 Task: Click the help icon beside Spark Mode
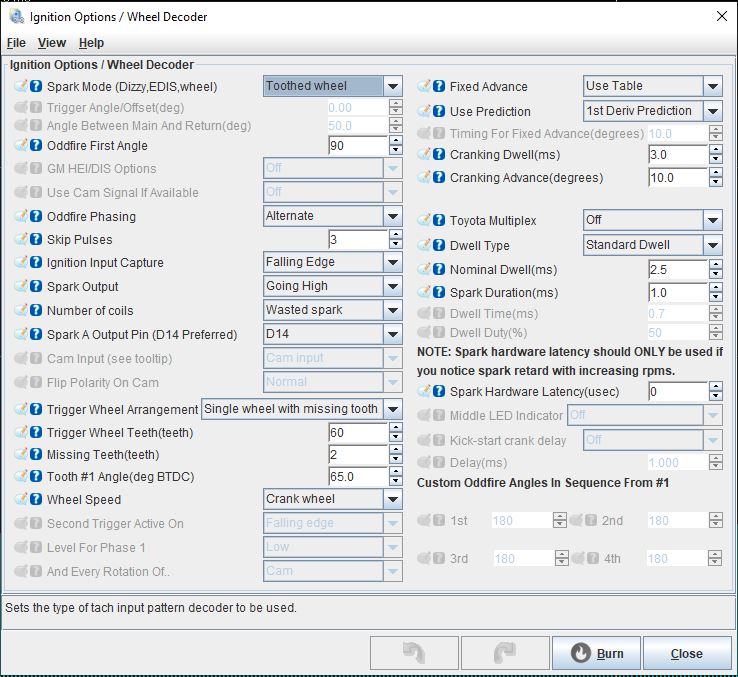point(36,87)
